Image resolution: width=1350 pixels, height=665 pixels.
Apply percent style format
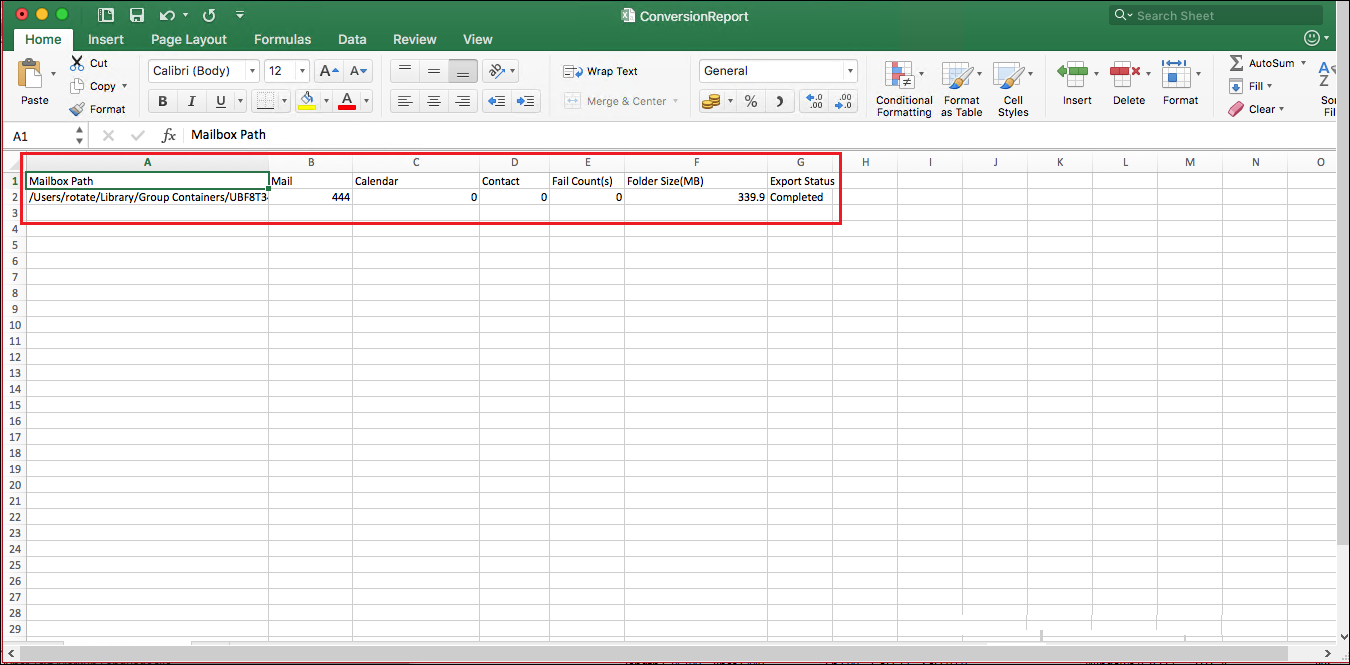click(751, 101)
